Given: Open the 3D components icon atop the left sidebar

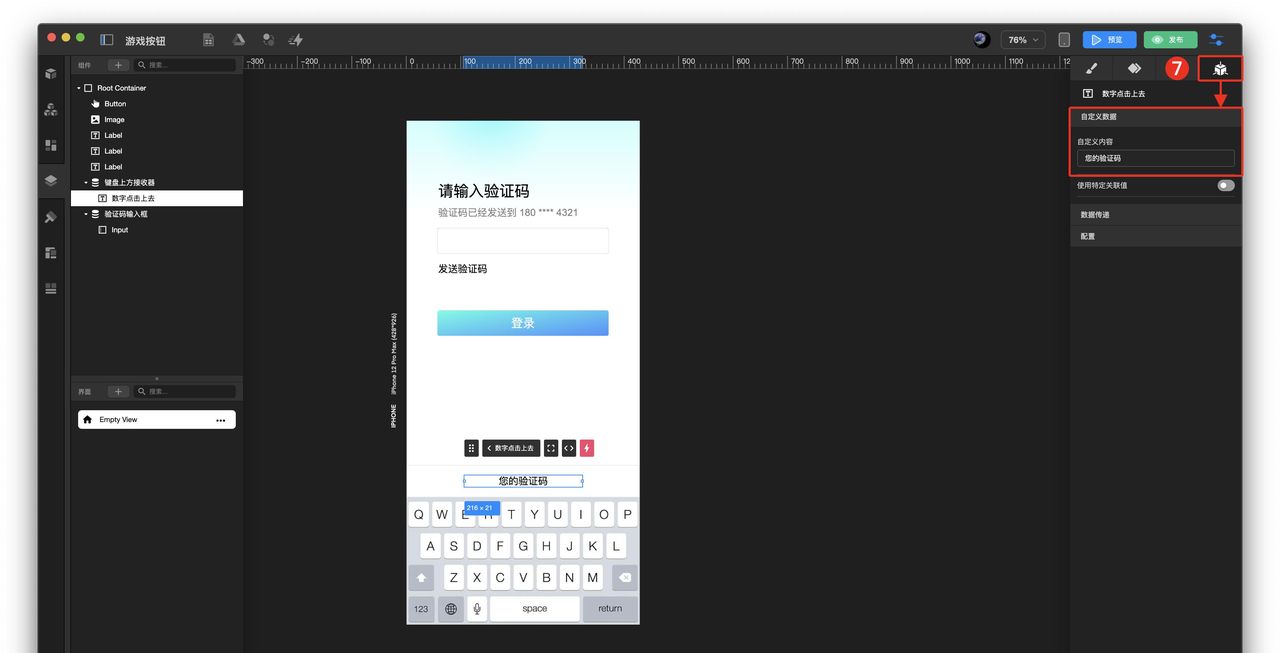Looking at the screenshot, I should pyautogui.click(x=50, y=73).
